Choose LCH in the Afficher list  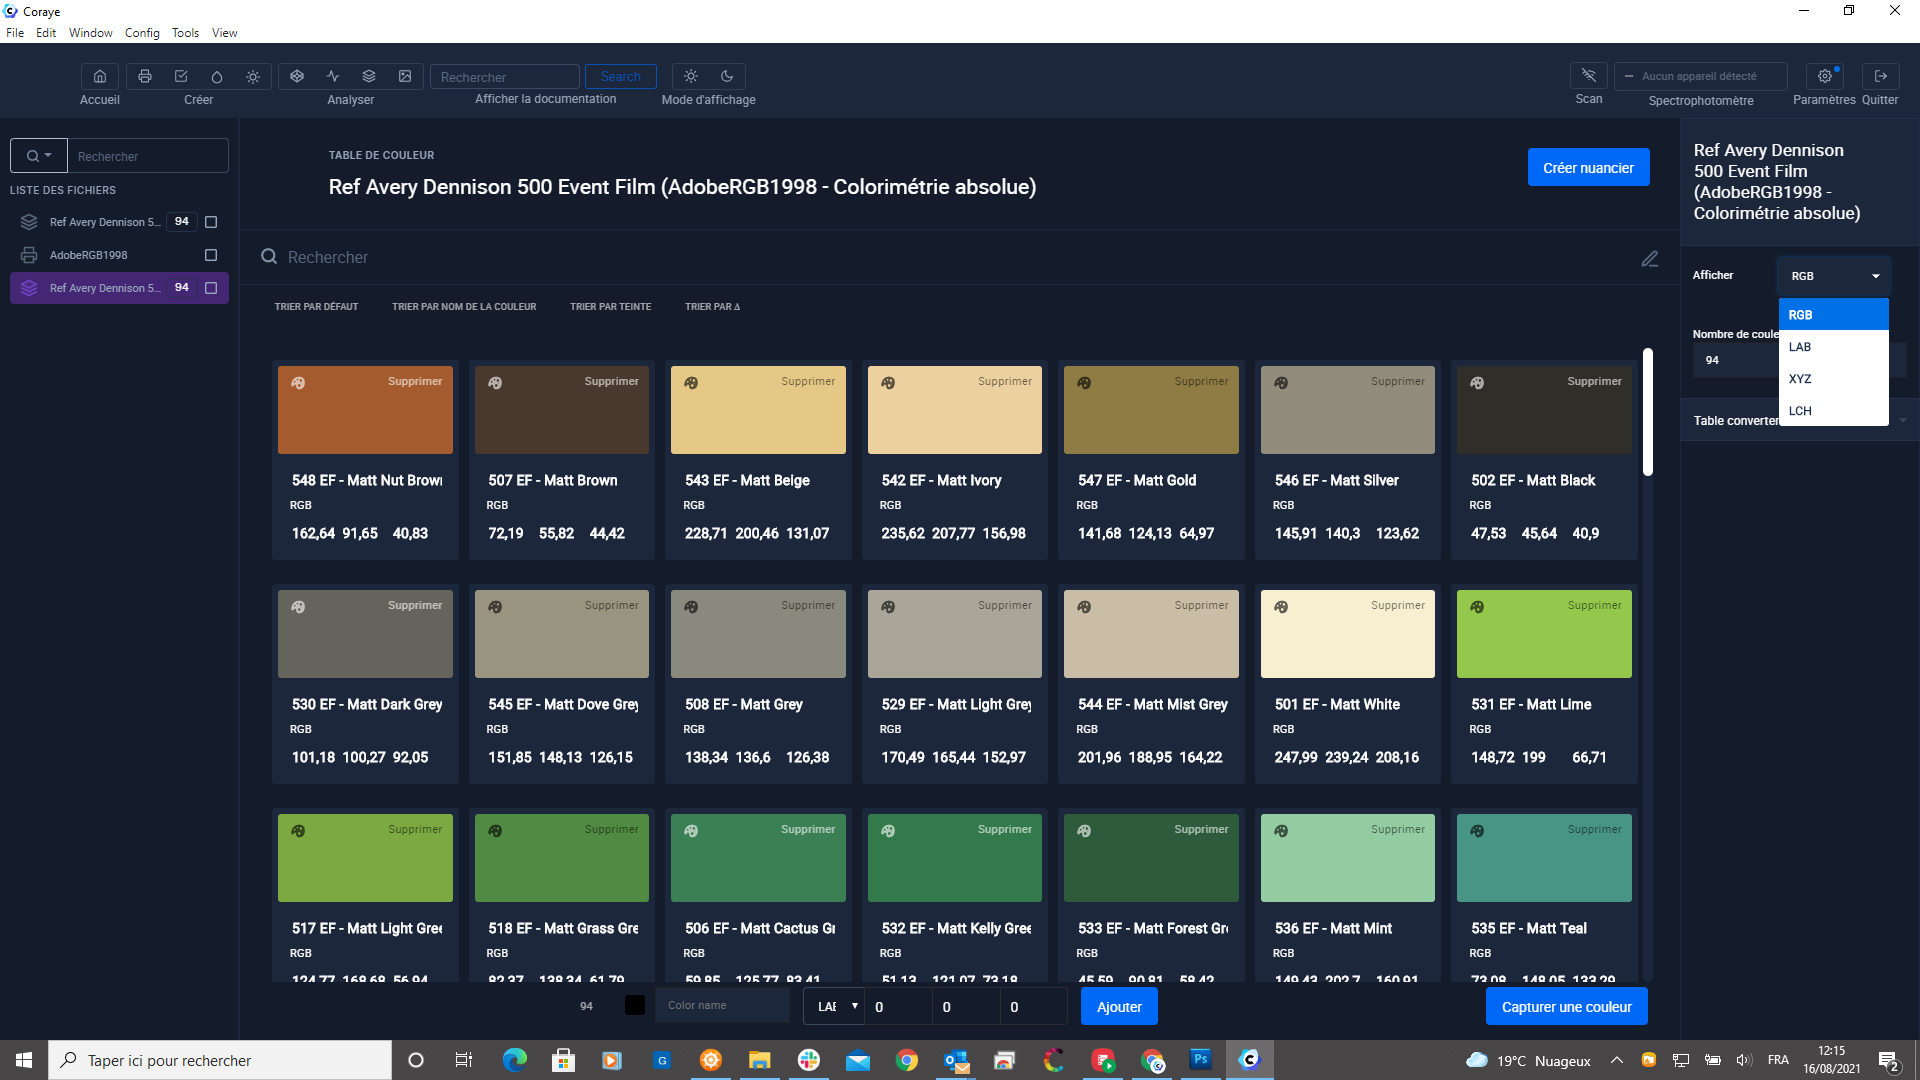click(1833, 411)
